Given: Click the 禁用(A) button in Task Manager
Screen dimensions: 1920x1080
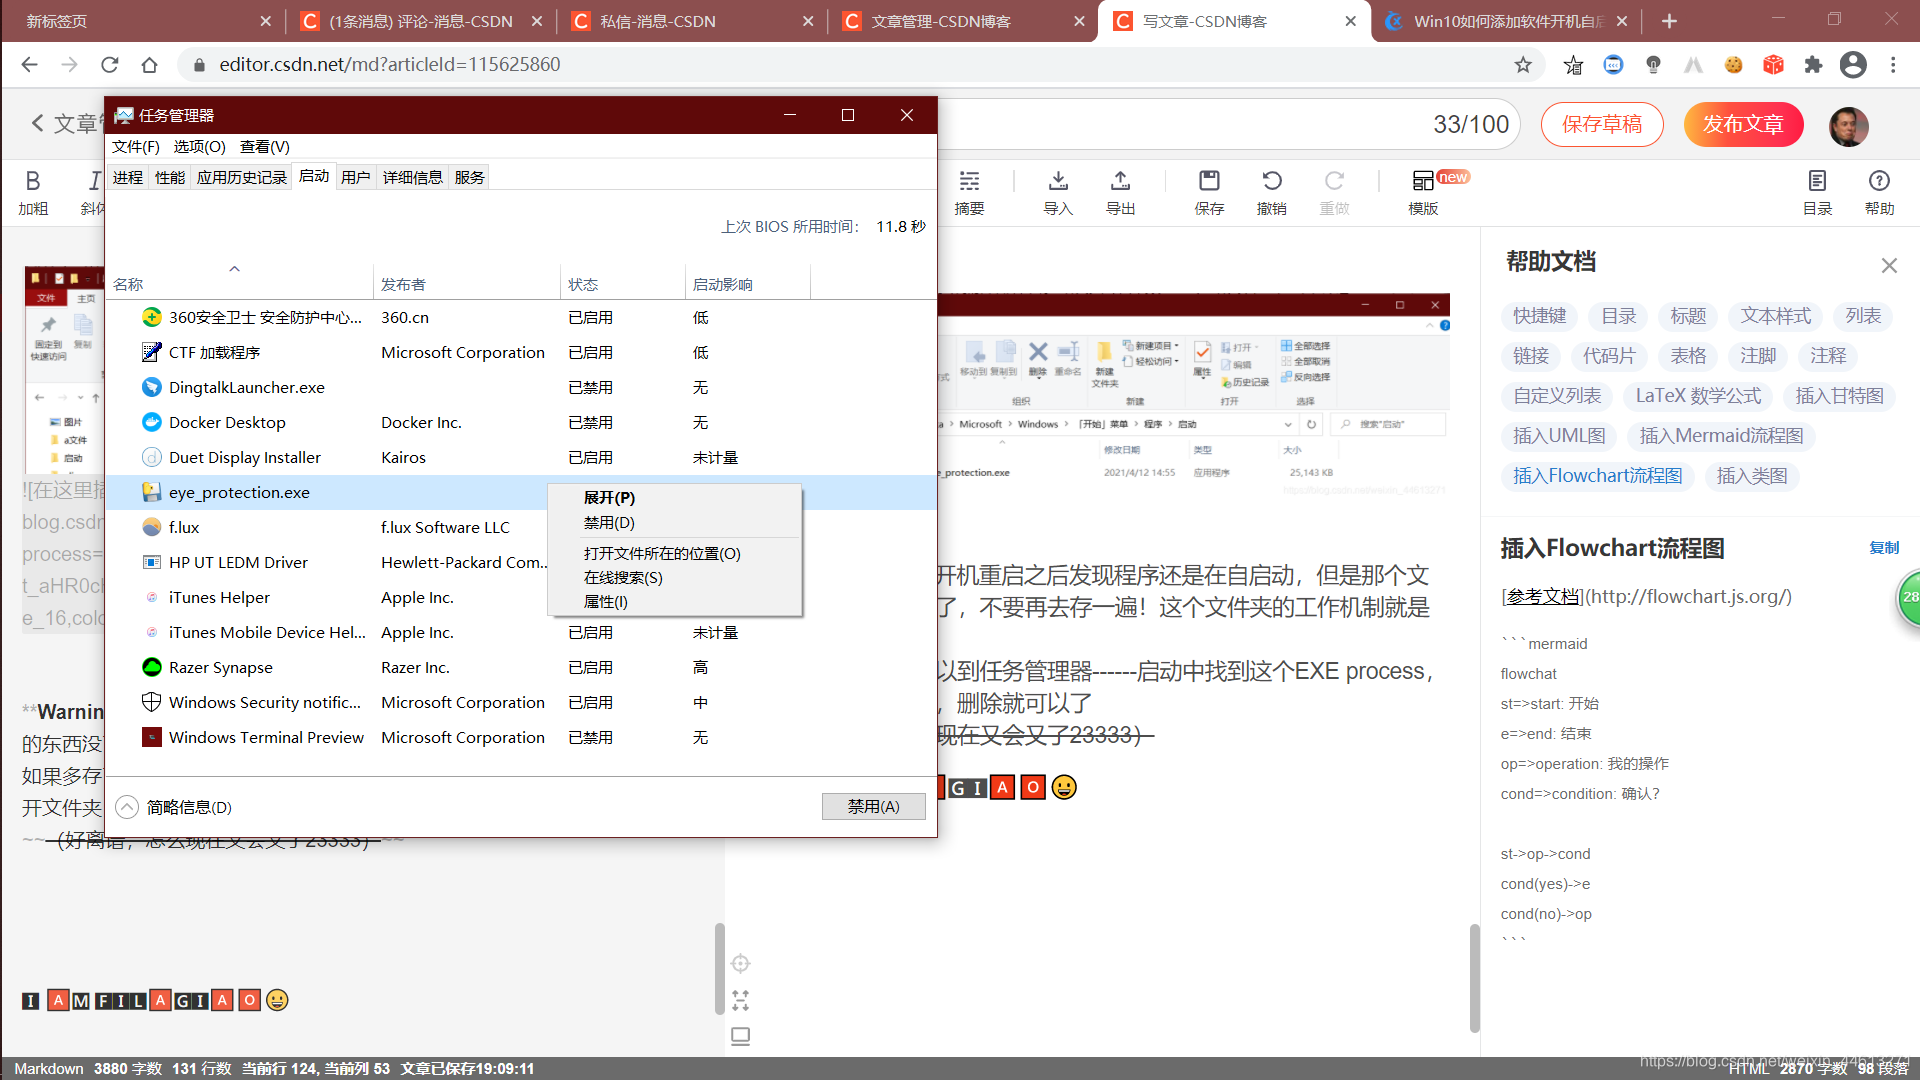Looking at the screenshot, I should click(873, 806).
